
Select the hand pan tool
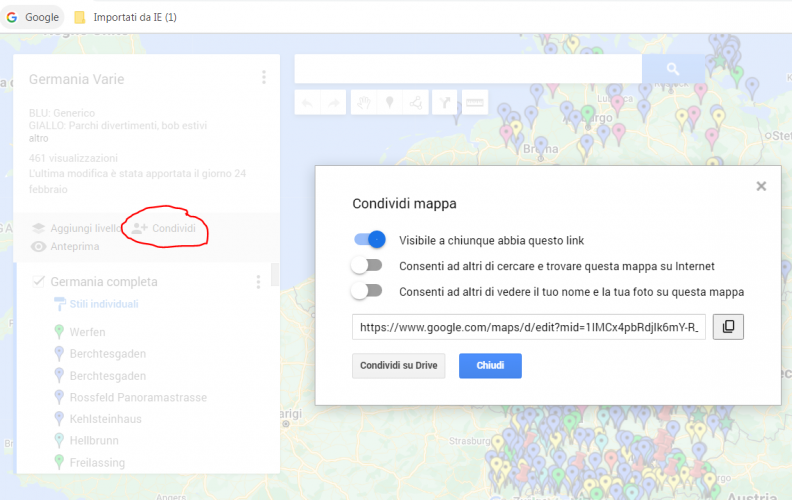[363, 102]
